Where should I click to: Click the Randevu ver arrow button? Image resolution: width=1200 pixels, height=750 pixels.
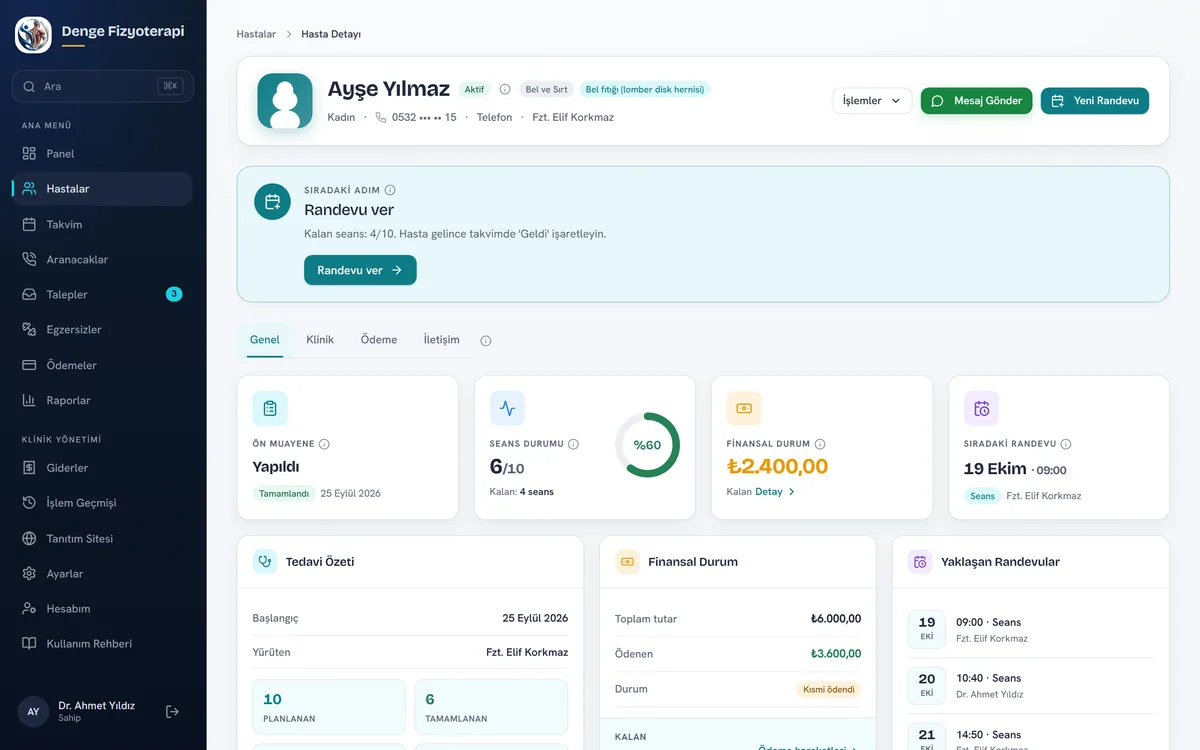360,270
